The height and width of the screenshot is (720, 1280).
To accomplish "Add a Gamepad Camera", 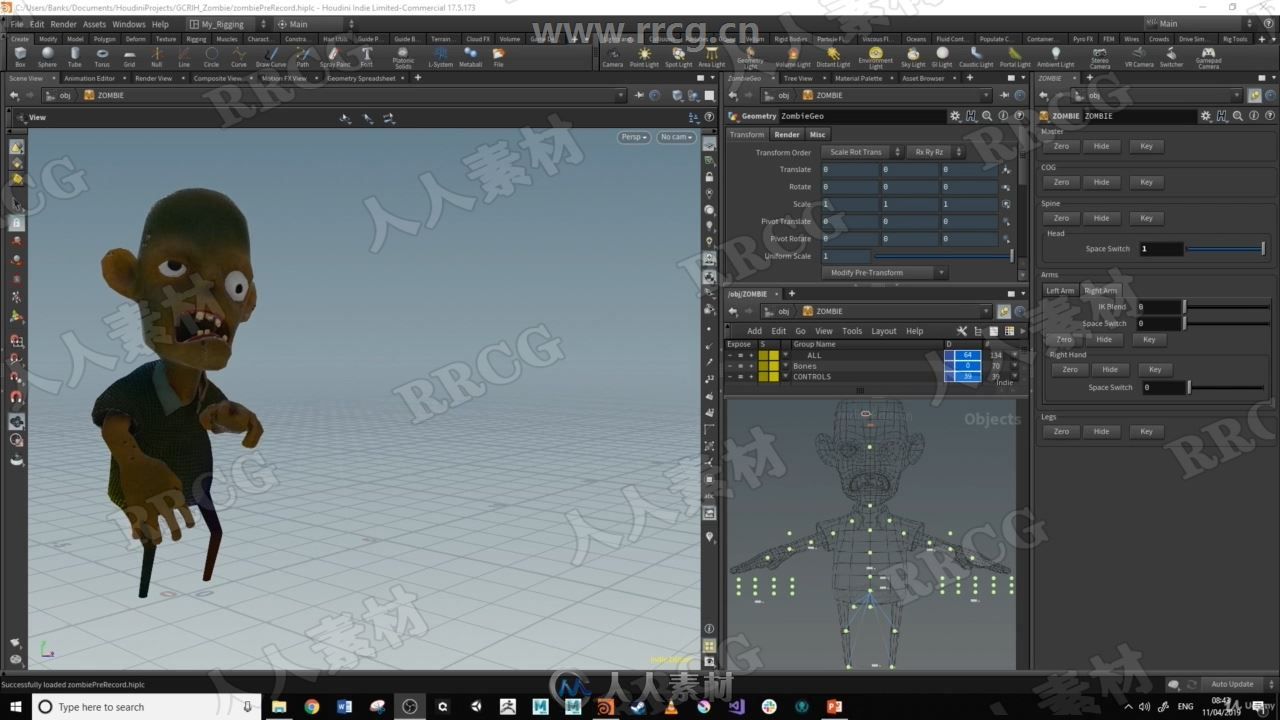I will pos(1208,58).
